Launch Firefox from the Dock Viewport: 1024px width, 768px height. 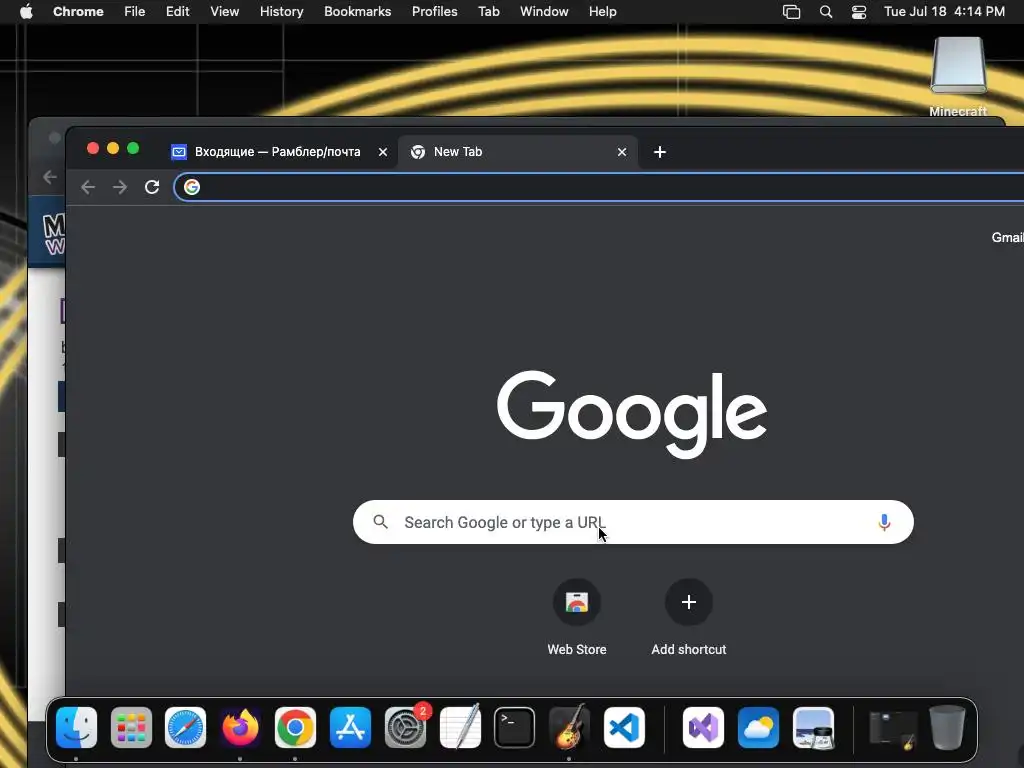point(240,728)
